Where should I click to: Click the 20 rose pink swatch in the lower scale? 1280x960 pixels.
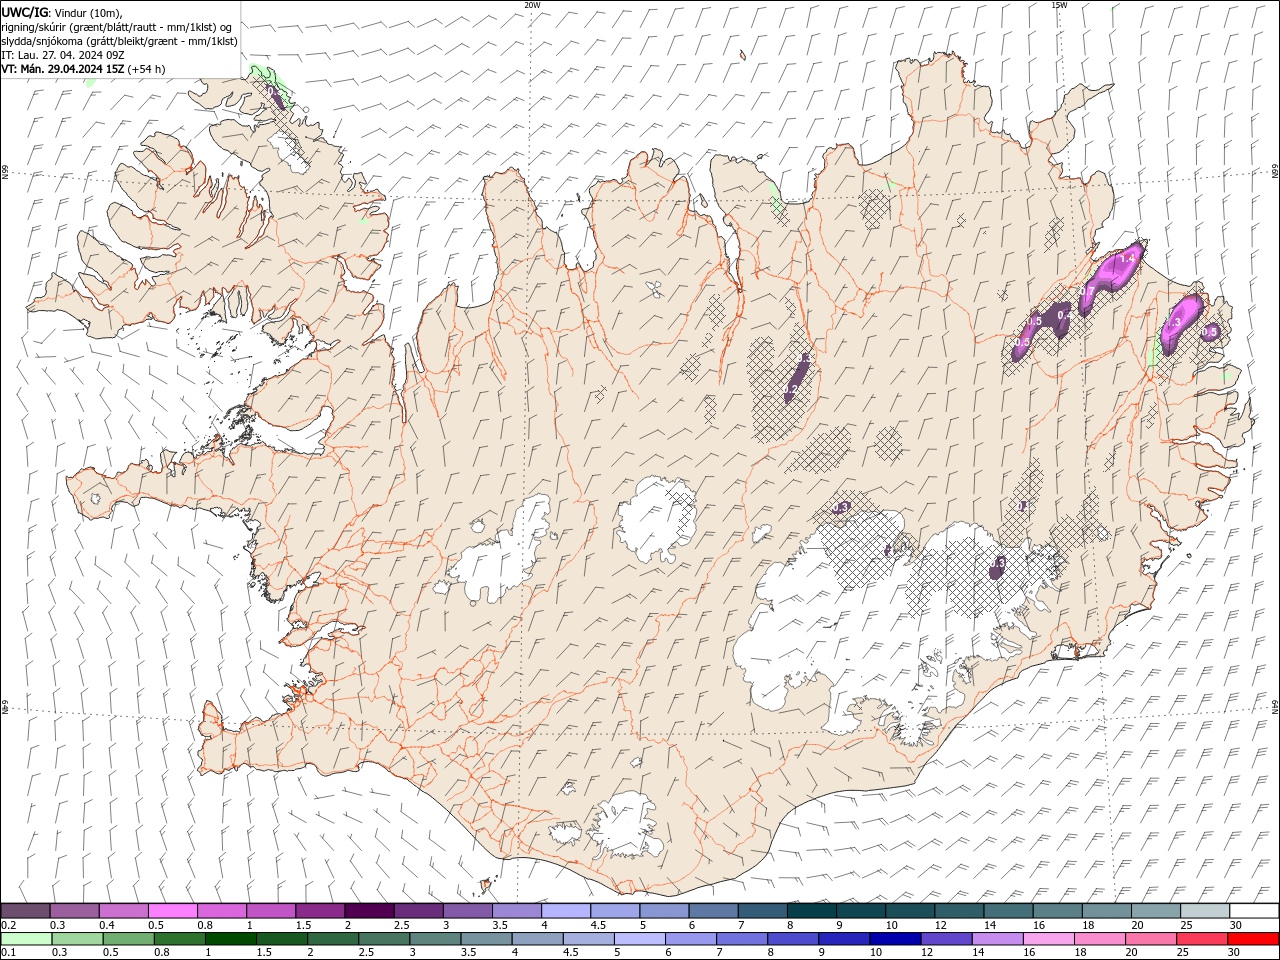coord(1149,939)
